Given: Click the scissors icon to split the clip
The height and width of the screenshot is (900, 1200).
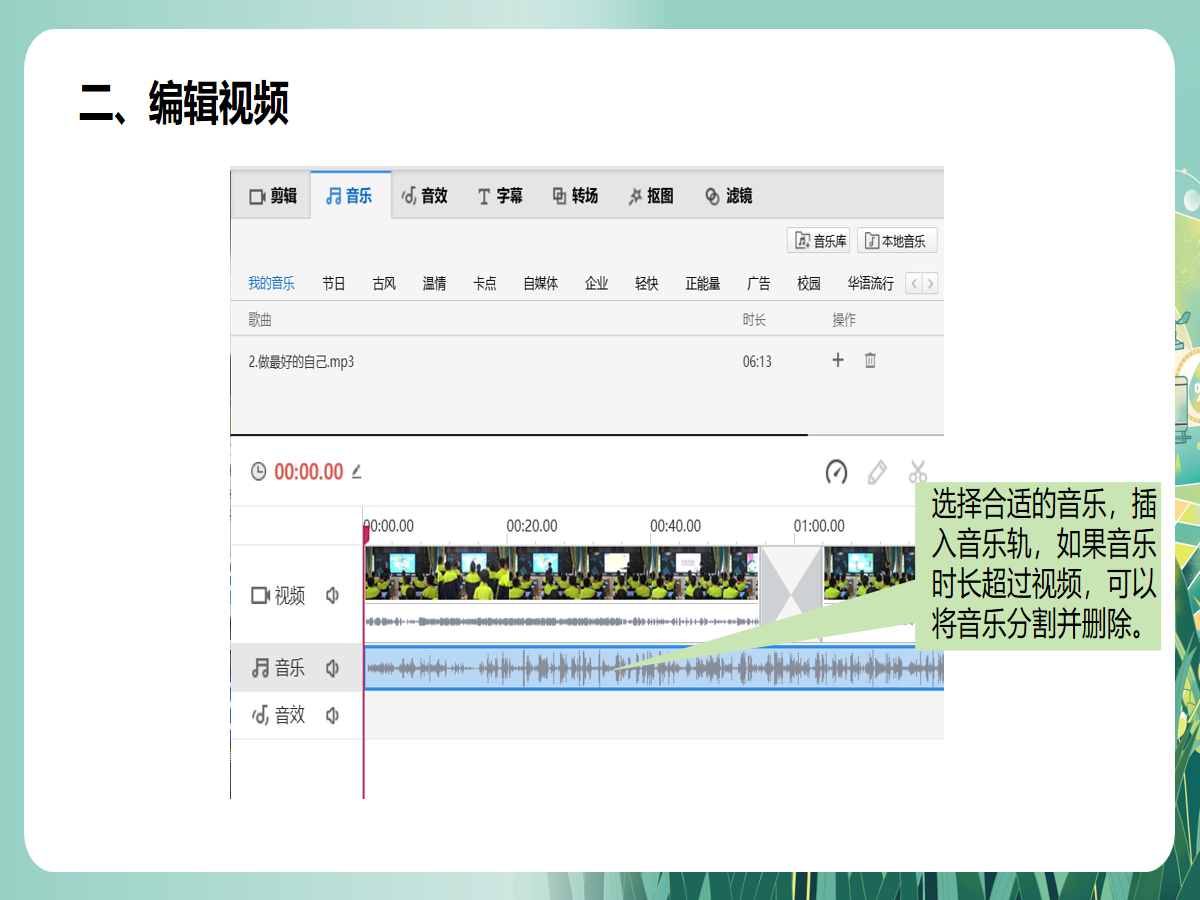Looking at the screenshot, I should click(x=916, y=472).
